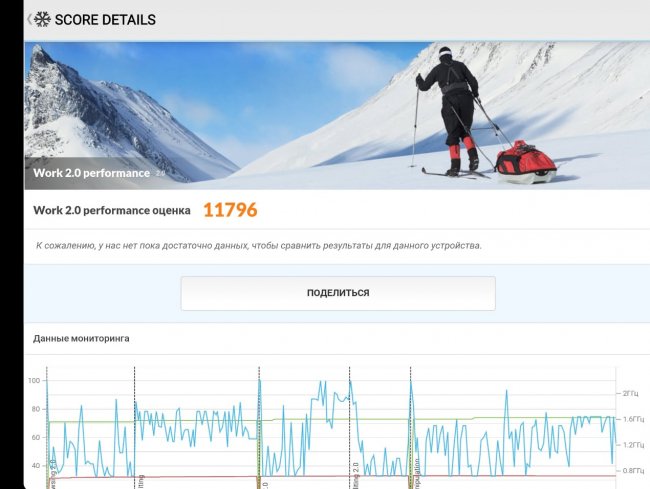Click the 2ГГц frequency axis label
Image resolution: width=650 pixels, height=489 pixels.
pyautogui.click(x=631, y=393)
